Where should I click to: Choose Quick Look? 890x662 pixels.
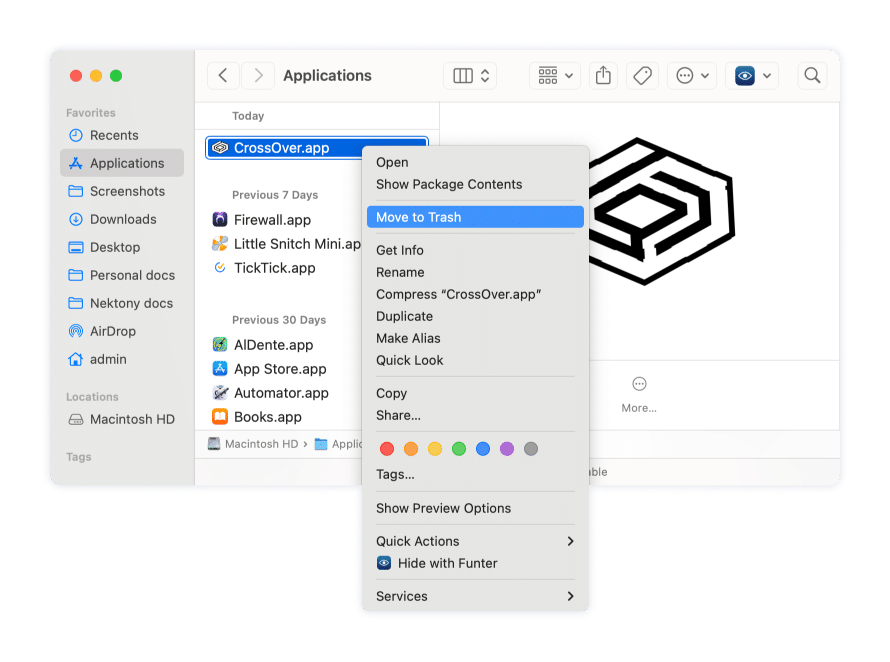click(x=475, y=361)
